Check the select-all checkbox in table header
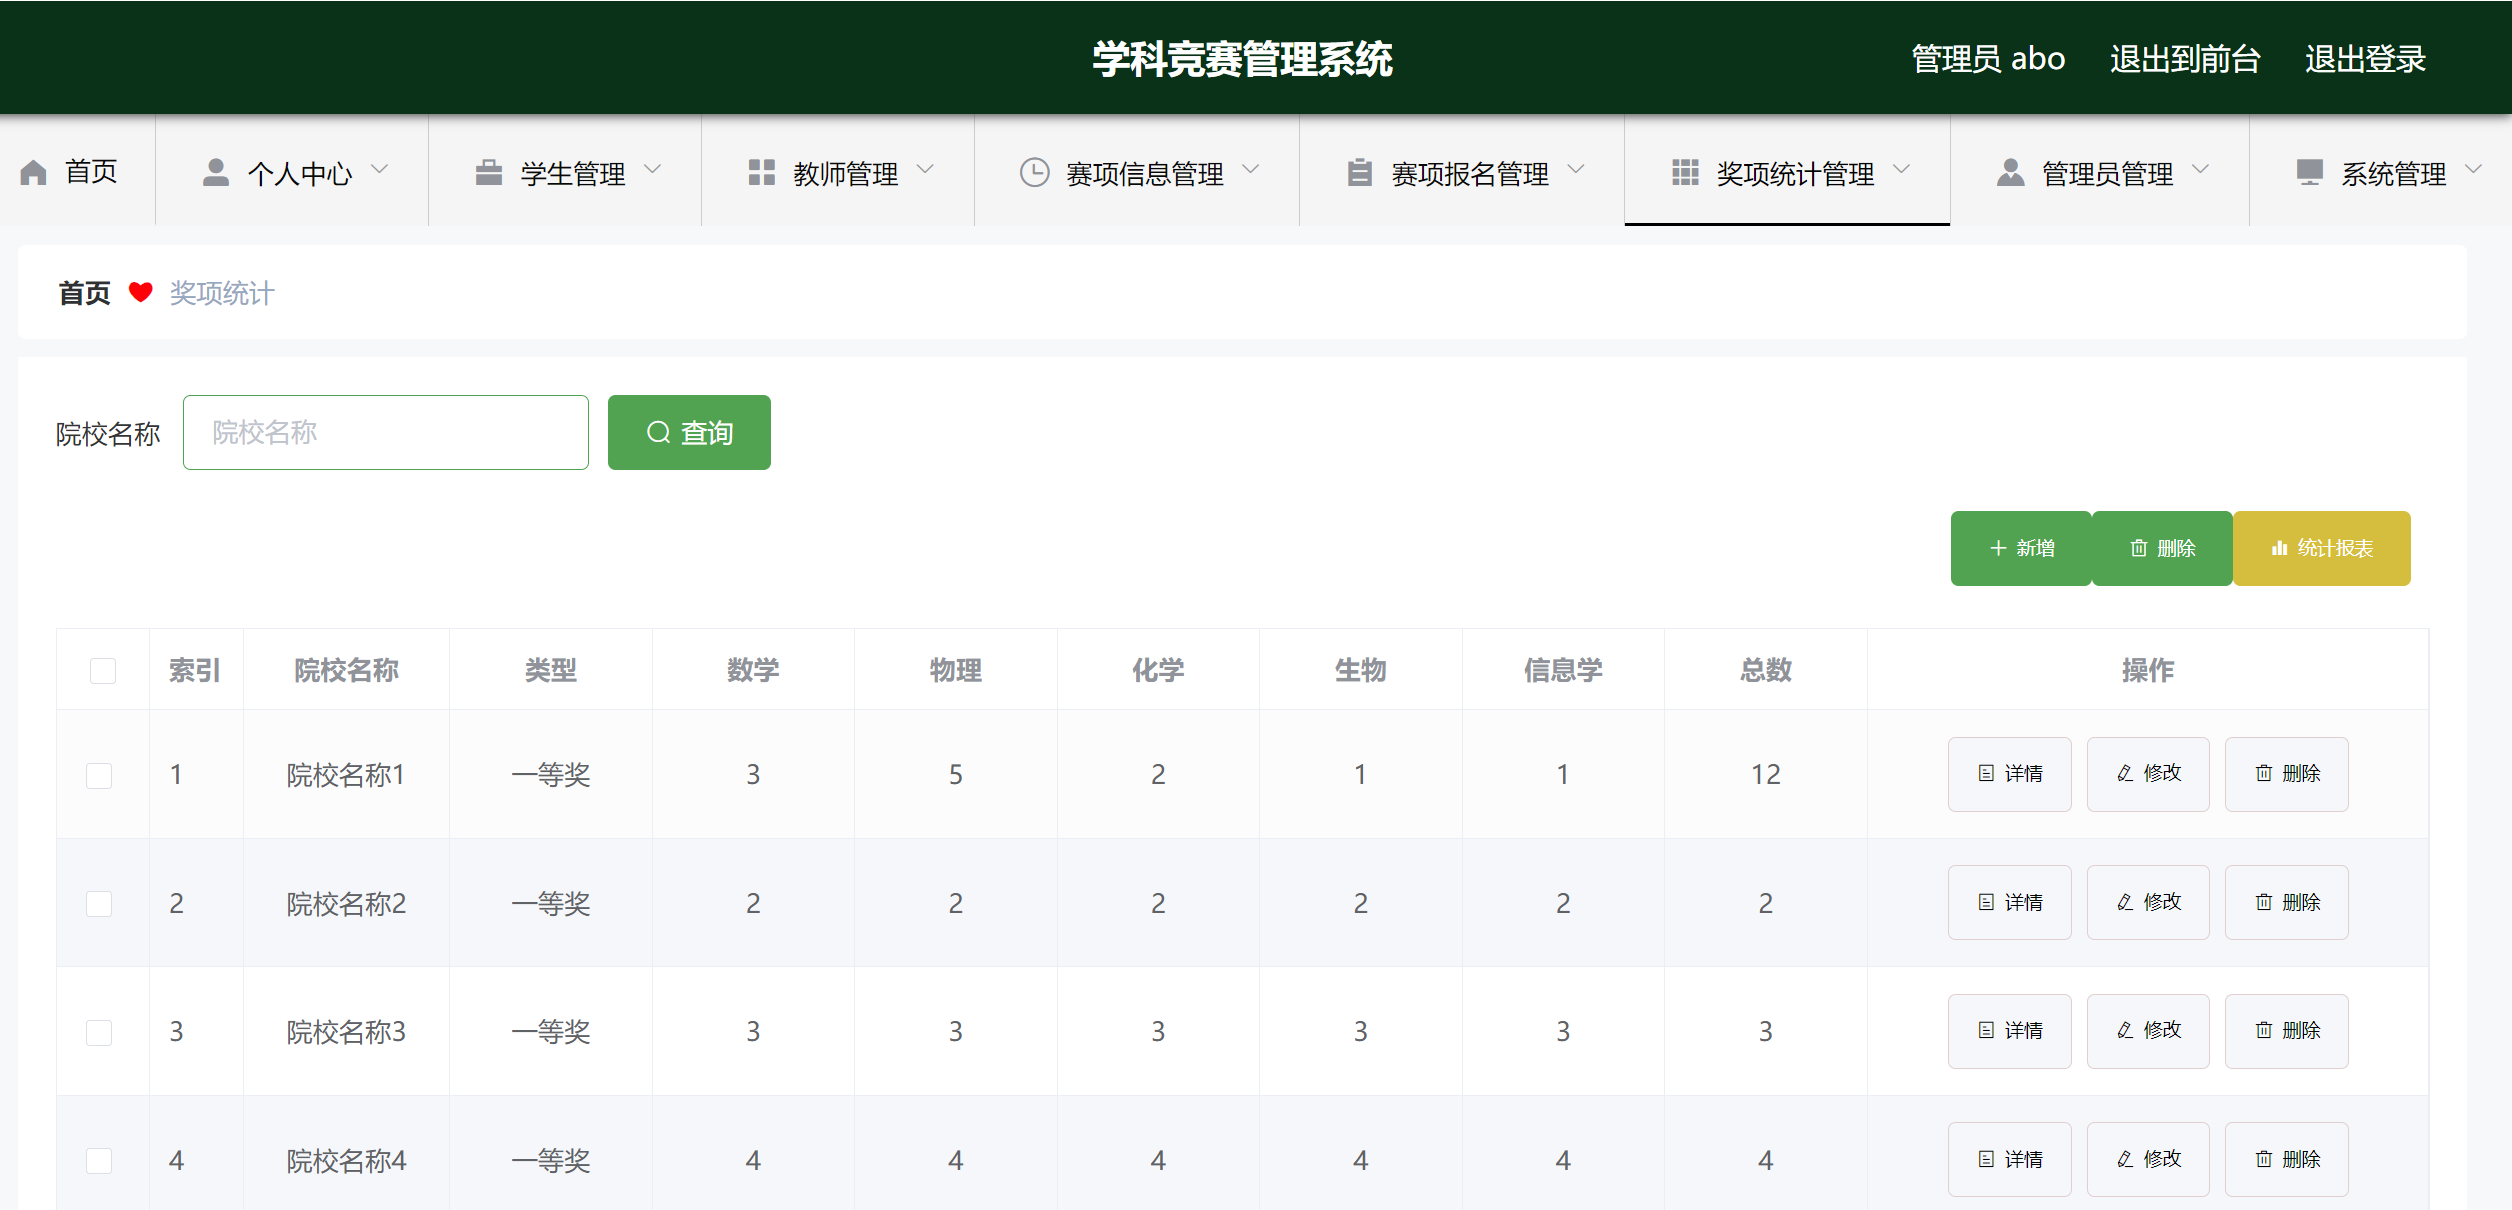The height and width of the screenshot is (1210, 2512). coord(102,670)
